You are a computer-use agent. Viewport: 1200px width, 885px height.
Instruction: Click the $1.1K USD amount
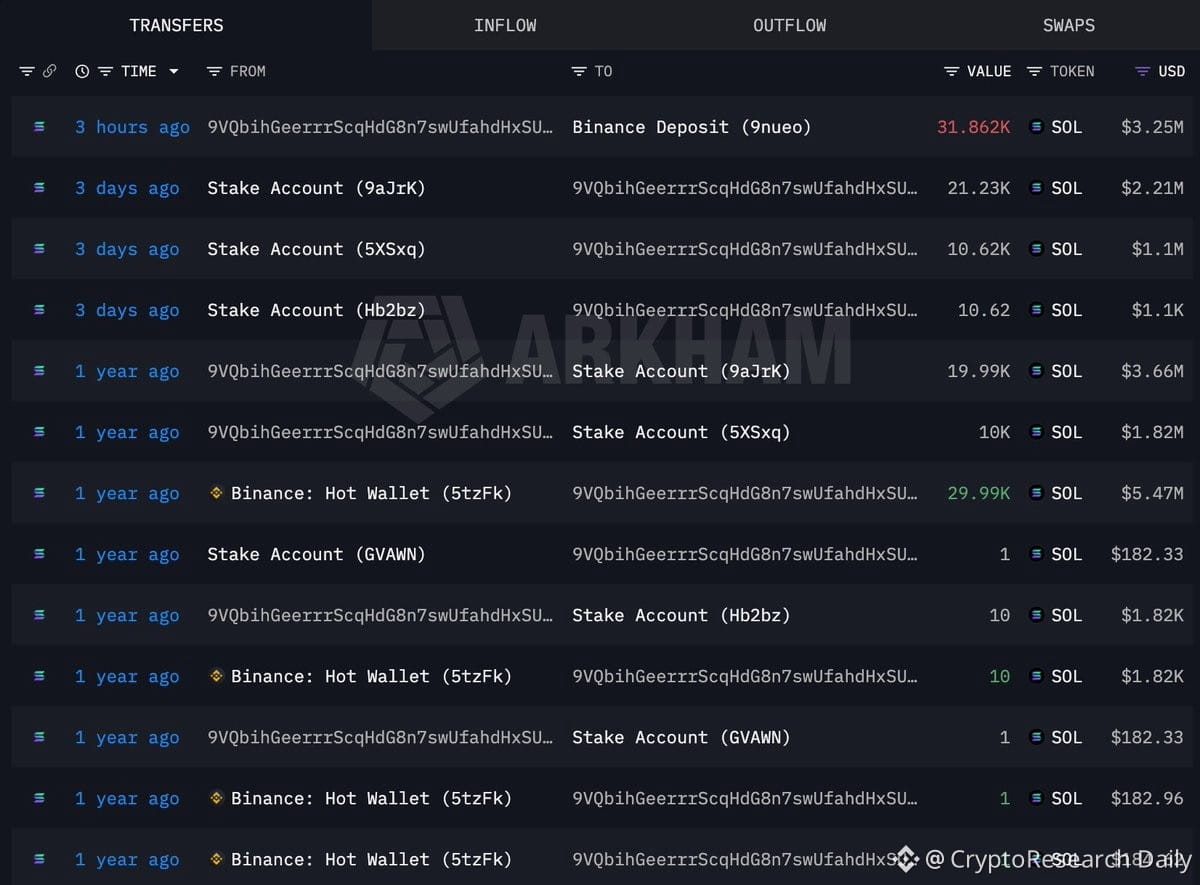point(1158,310)
